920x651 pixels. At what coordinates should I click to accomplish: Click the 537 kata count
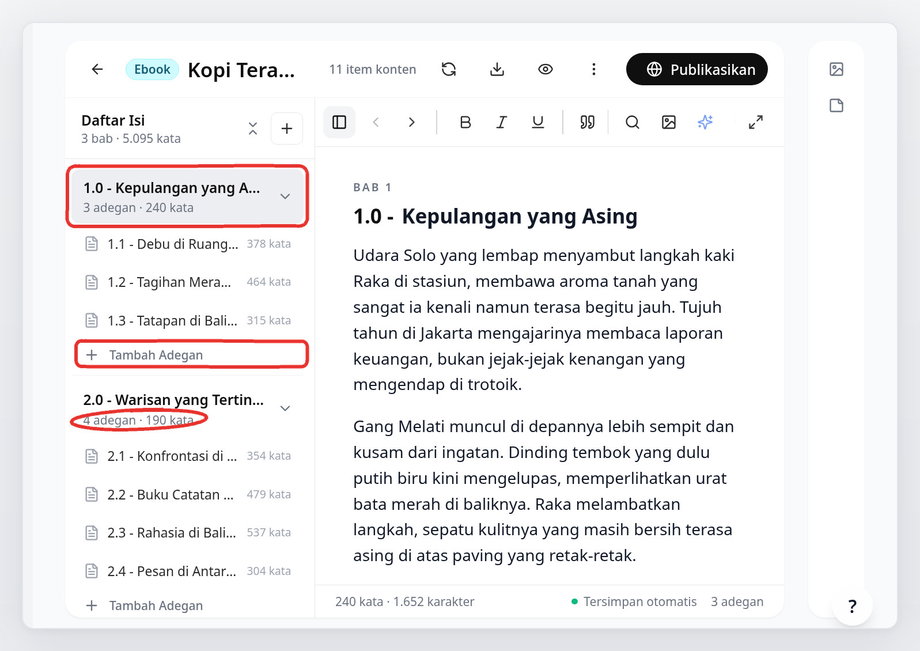269,533
